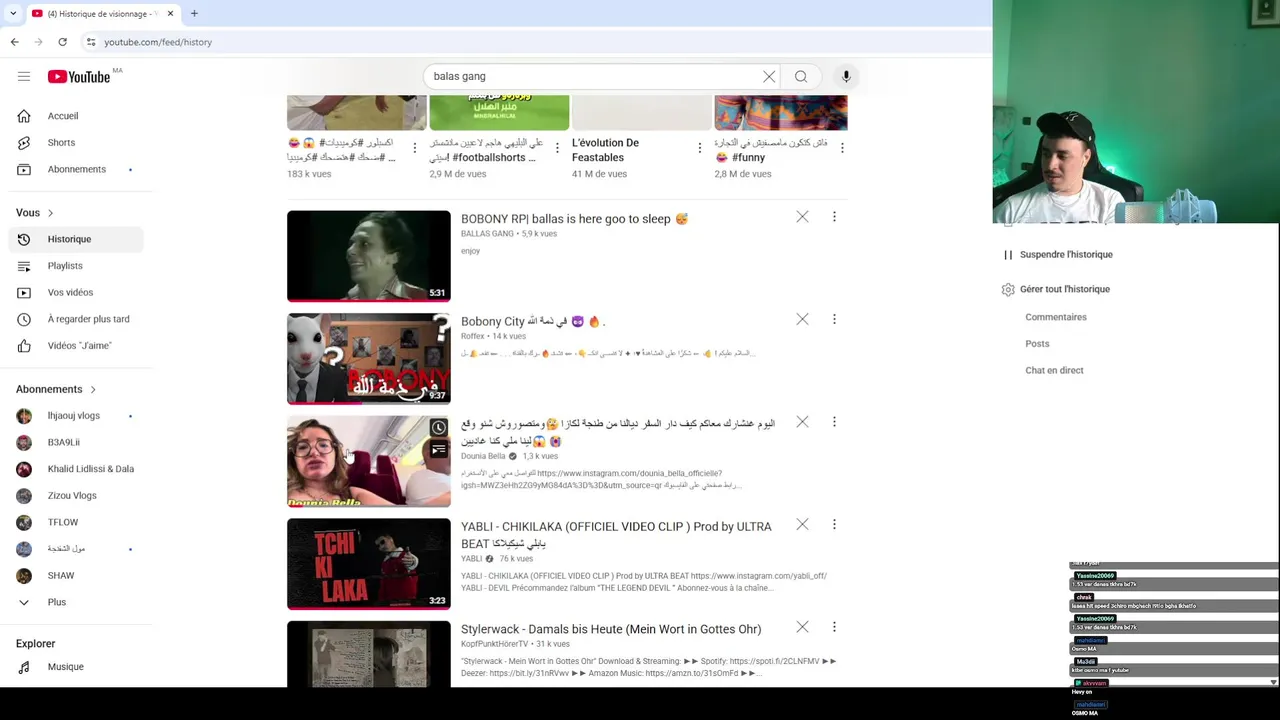Open B3A9Lii channel
1280x720 pixels.
tap(76, 442)
